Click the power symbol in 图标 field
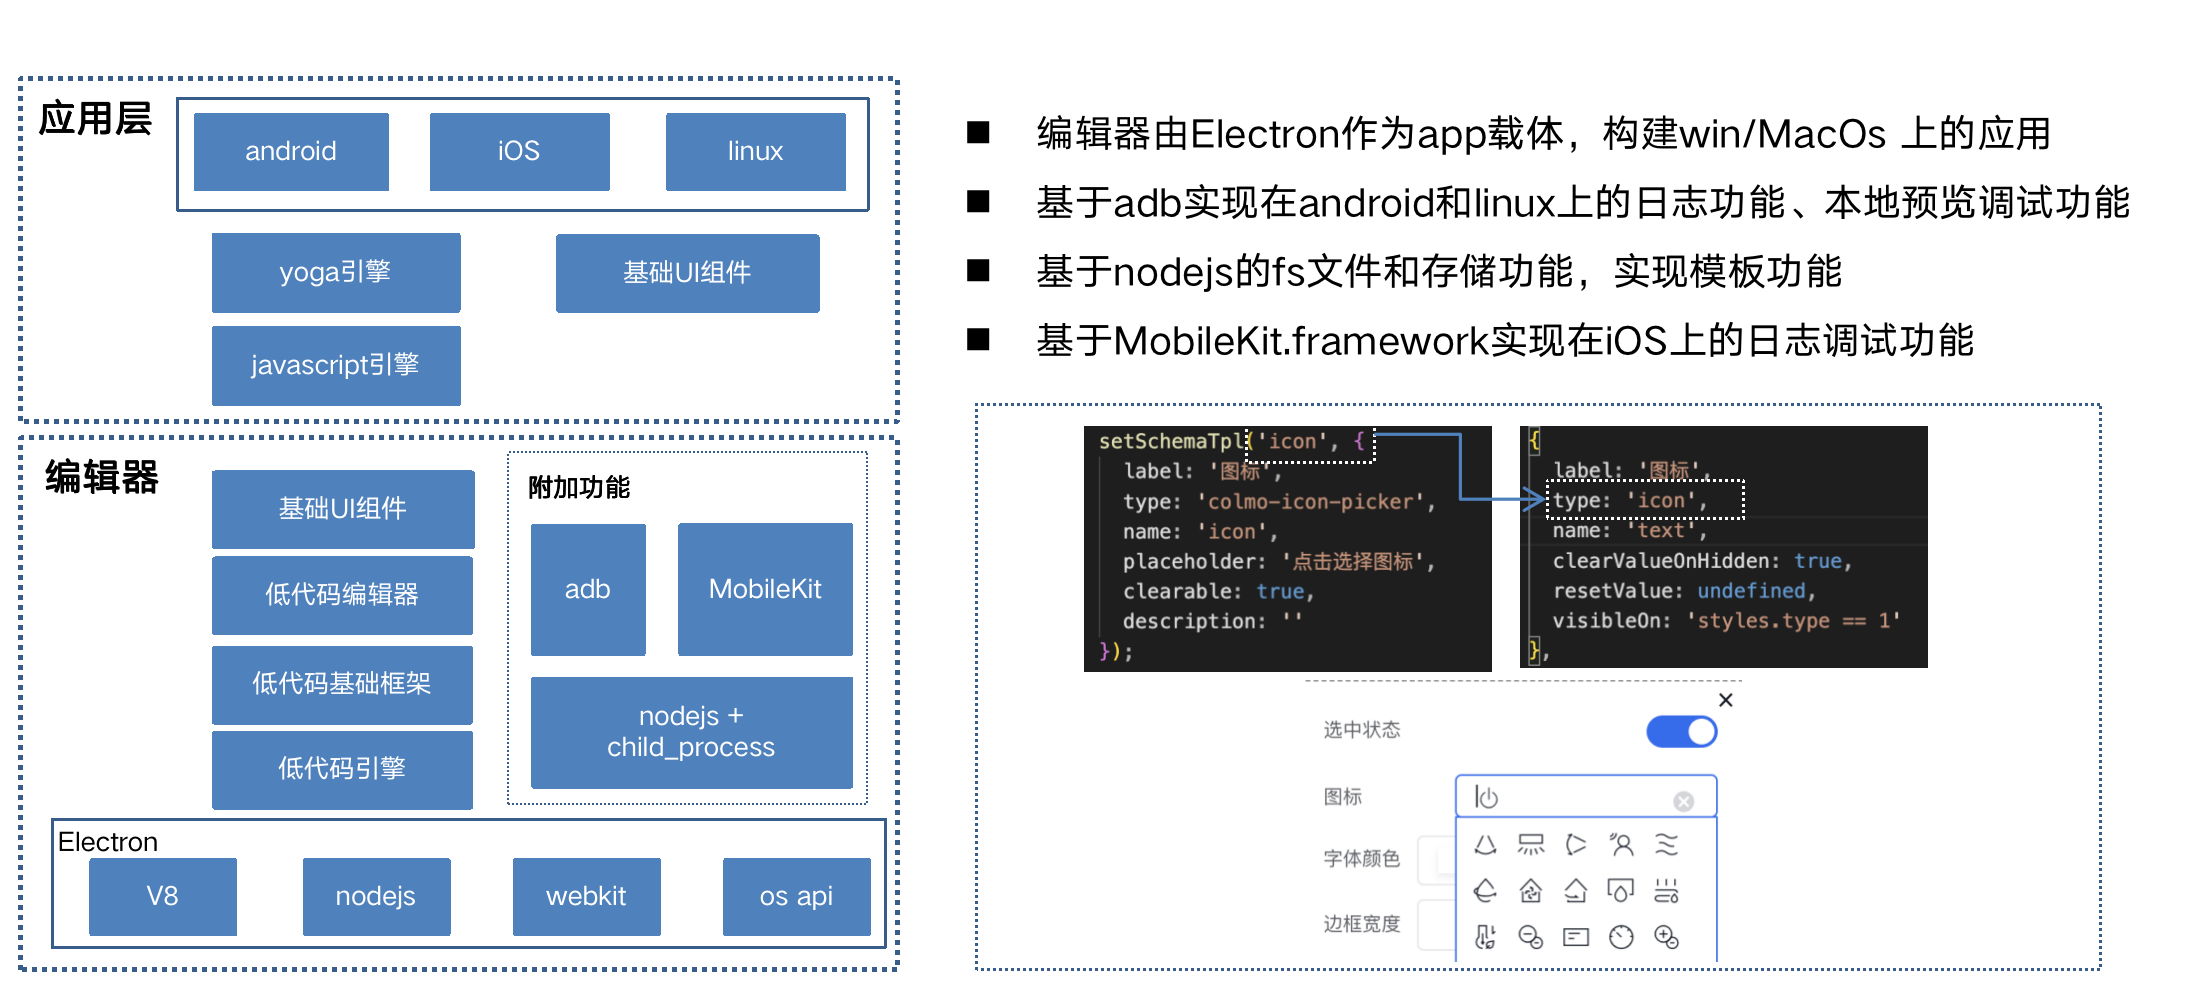This screenshot has width=2192, height=1006. [1487, 797]
